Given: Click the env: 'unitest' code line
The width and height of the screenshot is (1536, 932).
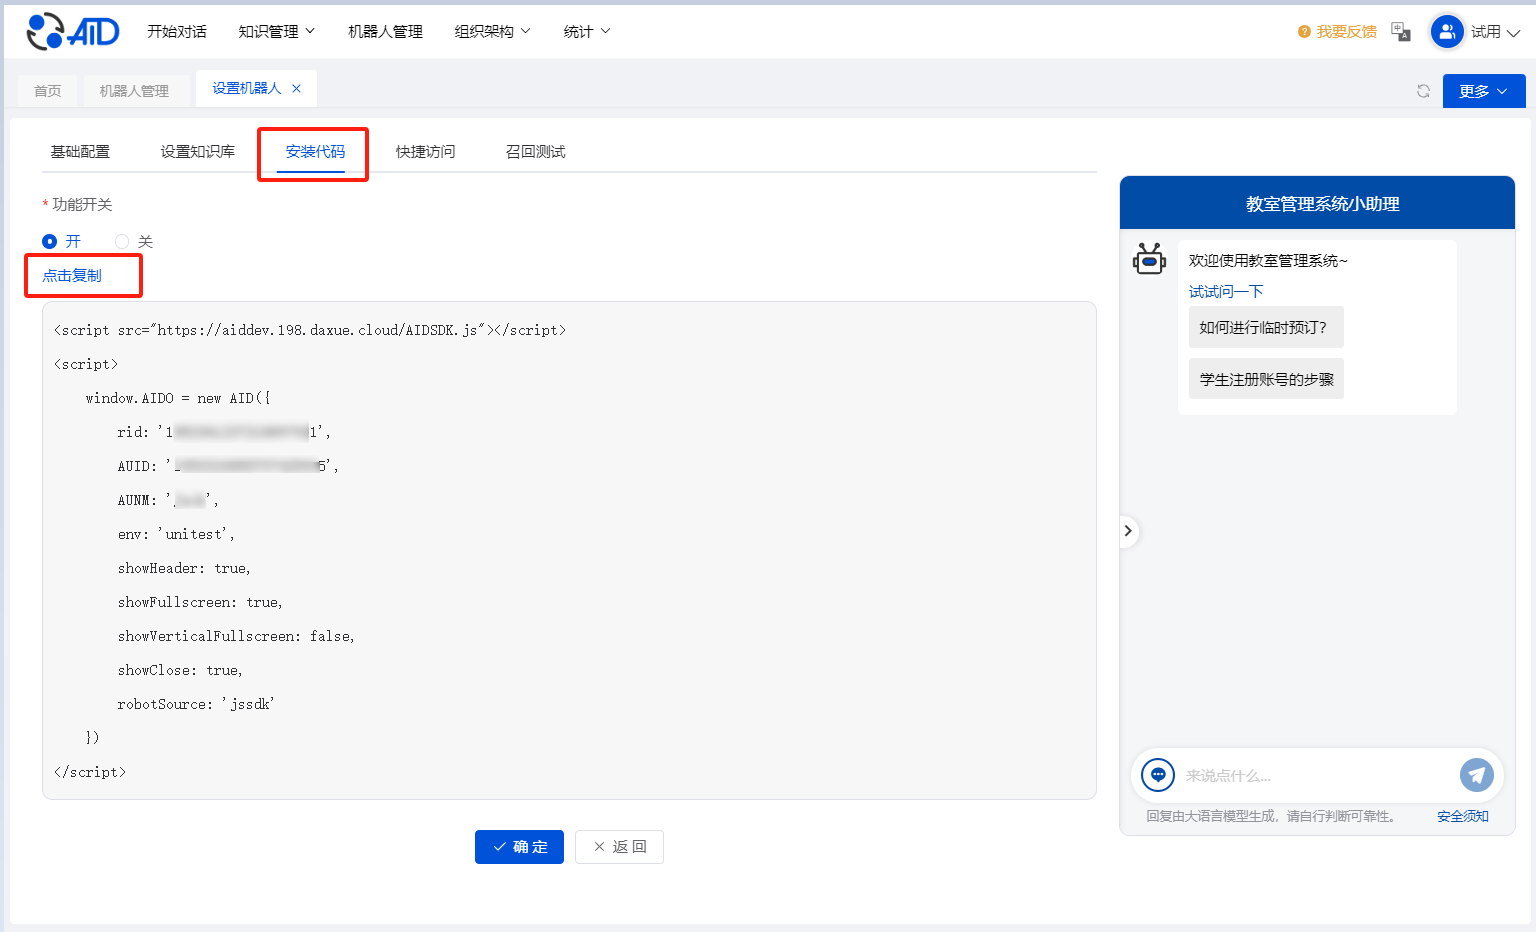Looking at the screenshot, I should click(x=176, y=534).
